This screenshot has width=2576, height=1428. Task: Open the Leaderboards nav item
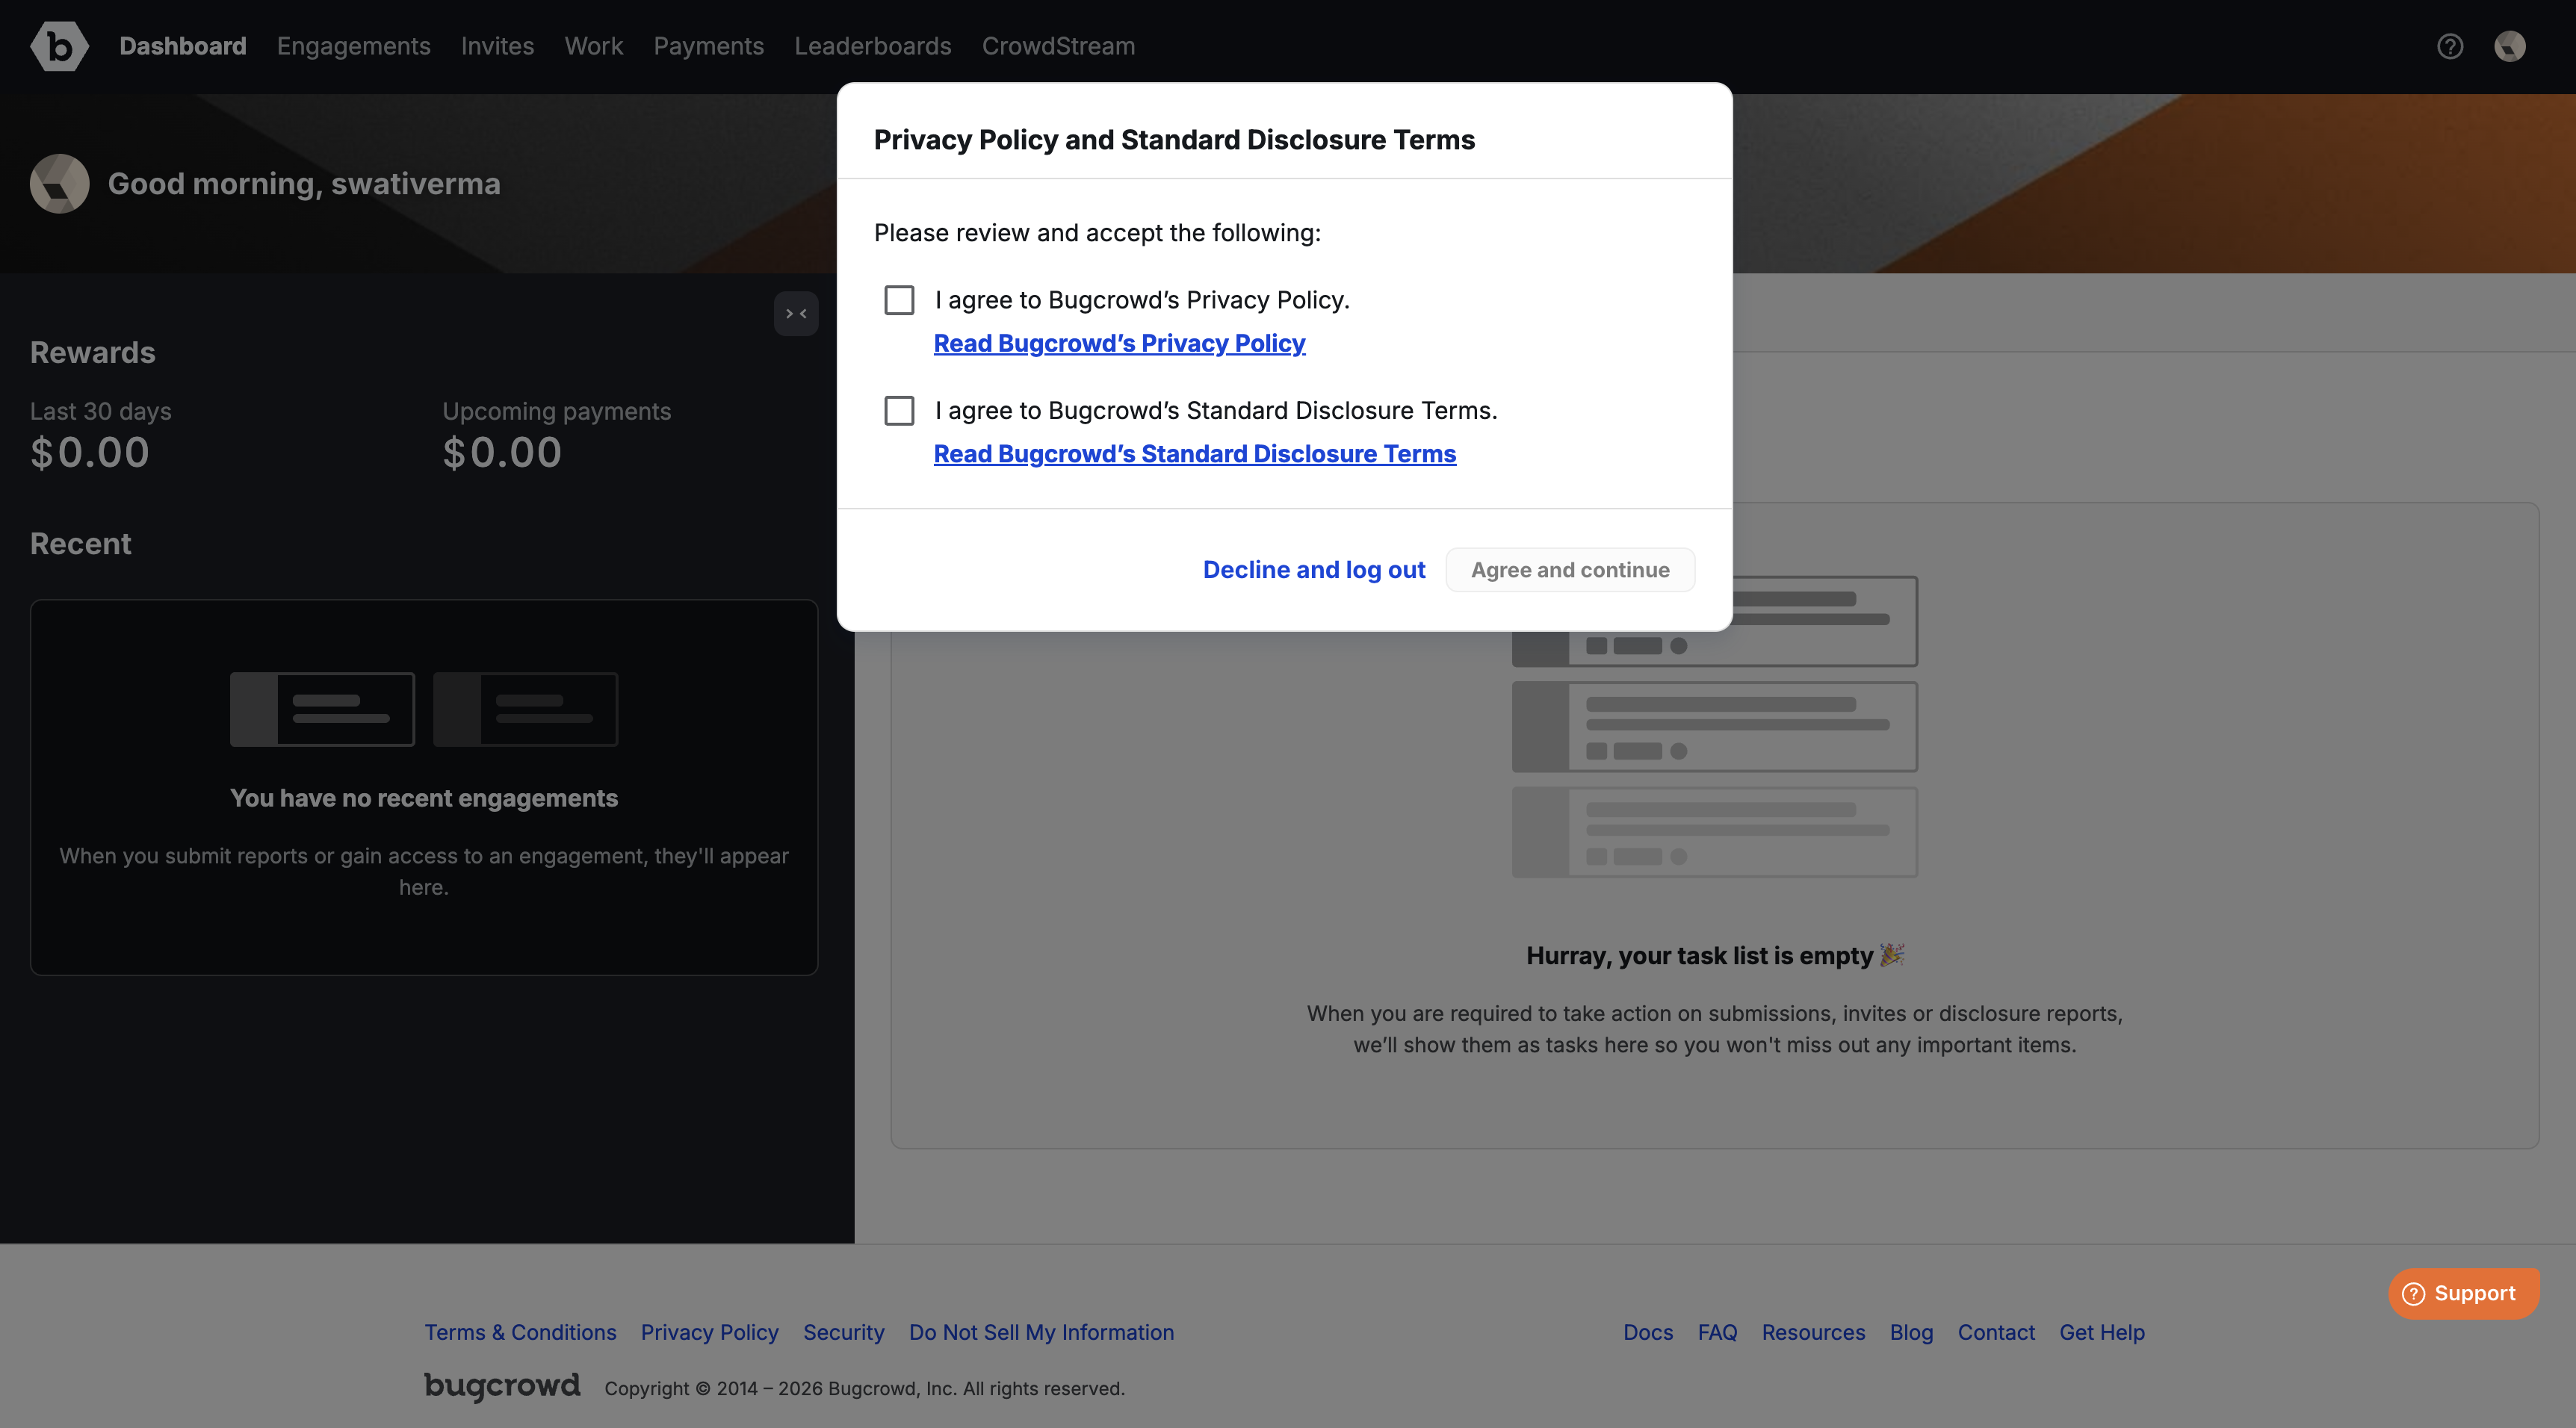click(873, 46)
